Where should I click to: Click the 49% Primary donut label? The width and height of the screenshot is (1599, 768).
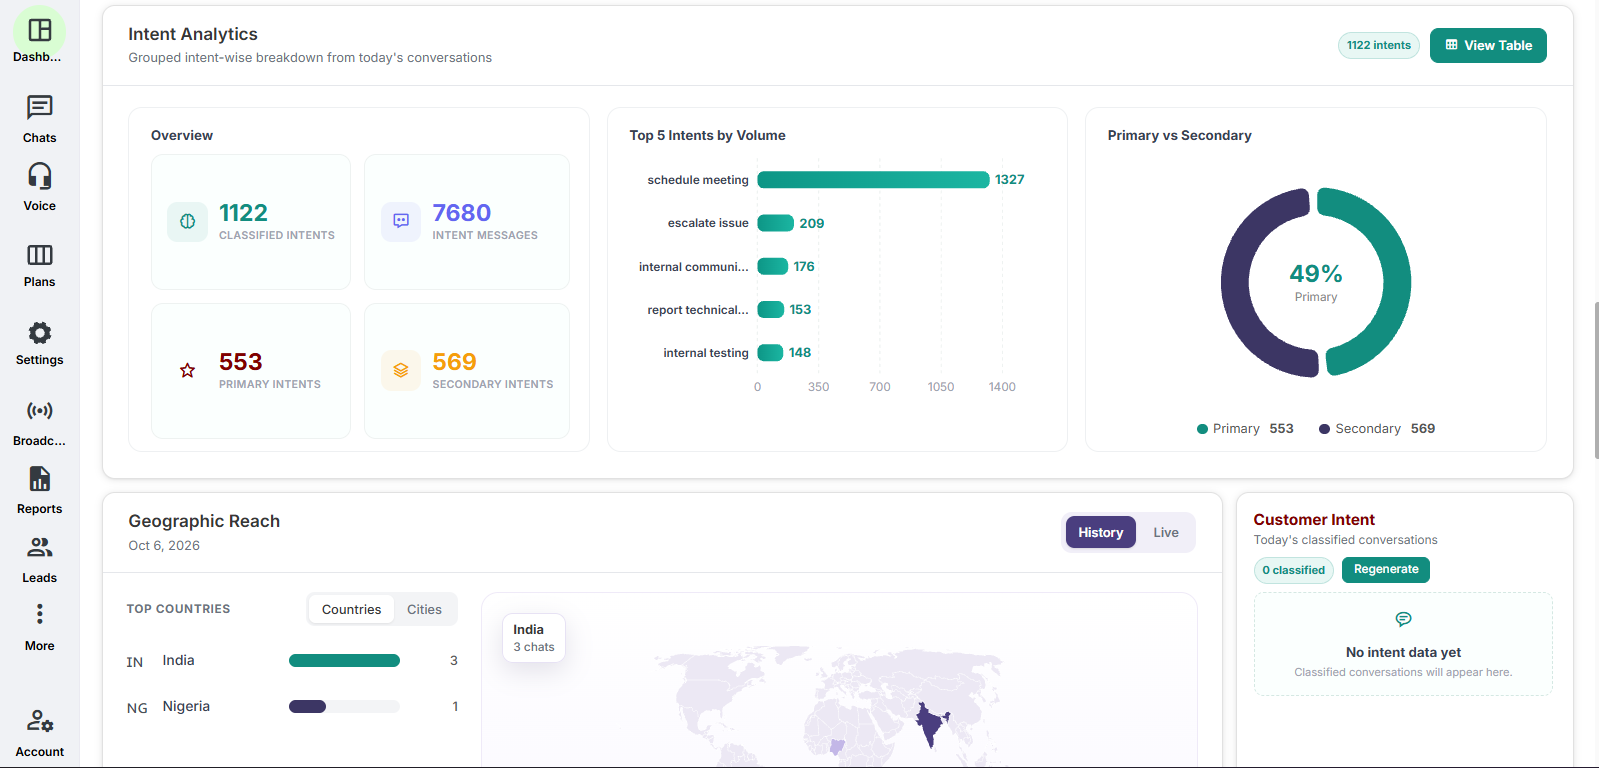pos(1316,282)
